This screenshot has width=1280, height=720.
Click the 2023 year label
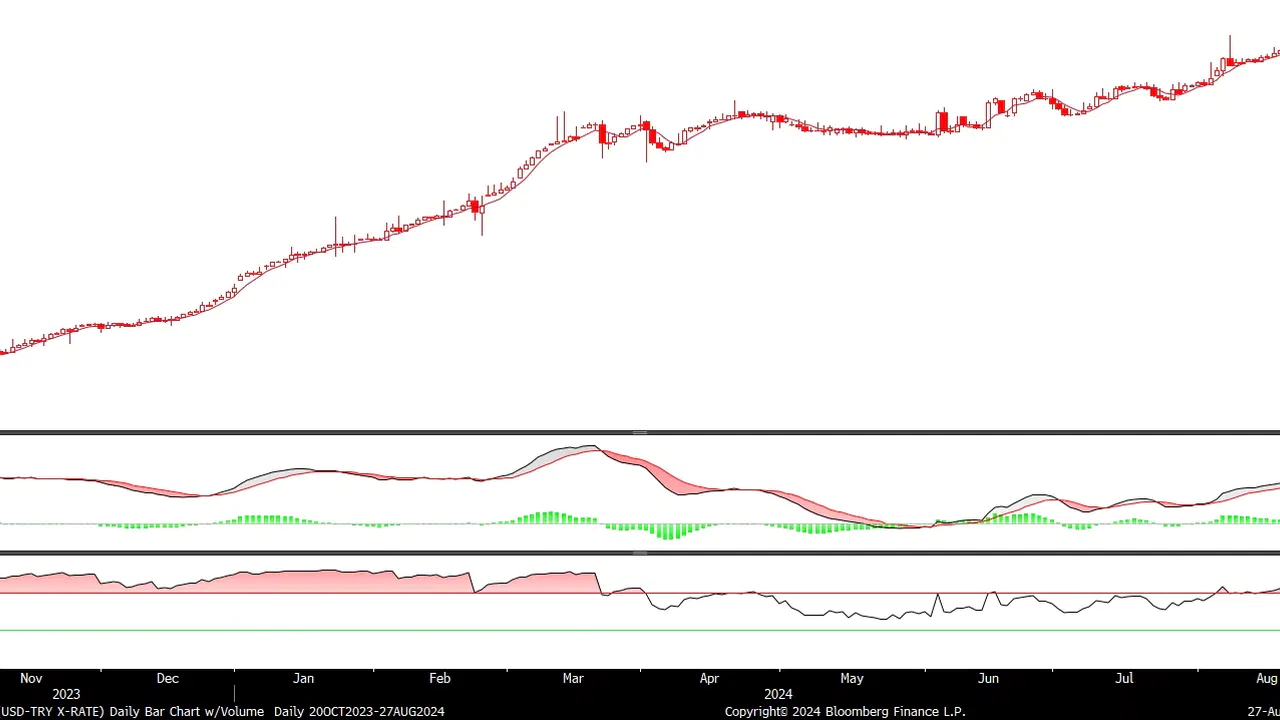click(66, 694)
